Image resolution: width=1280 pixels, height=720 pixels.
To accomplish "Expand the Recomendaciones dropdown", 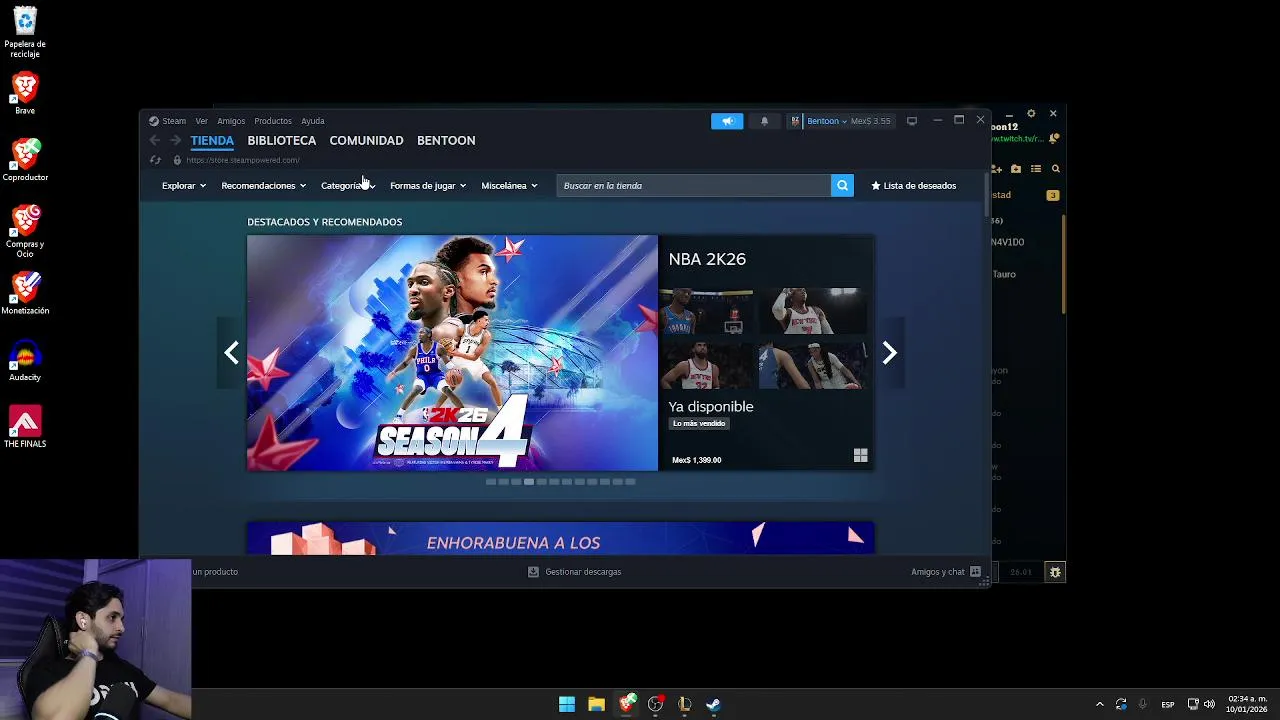I will click(263, 185).
